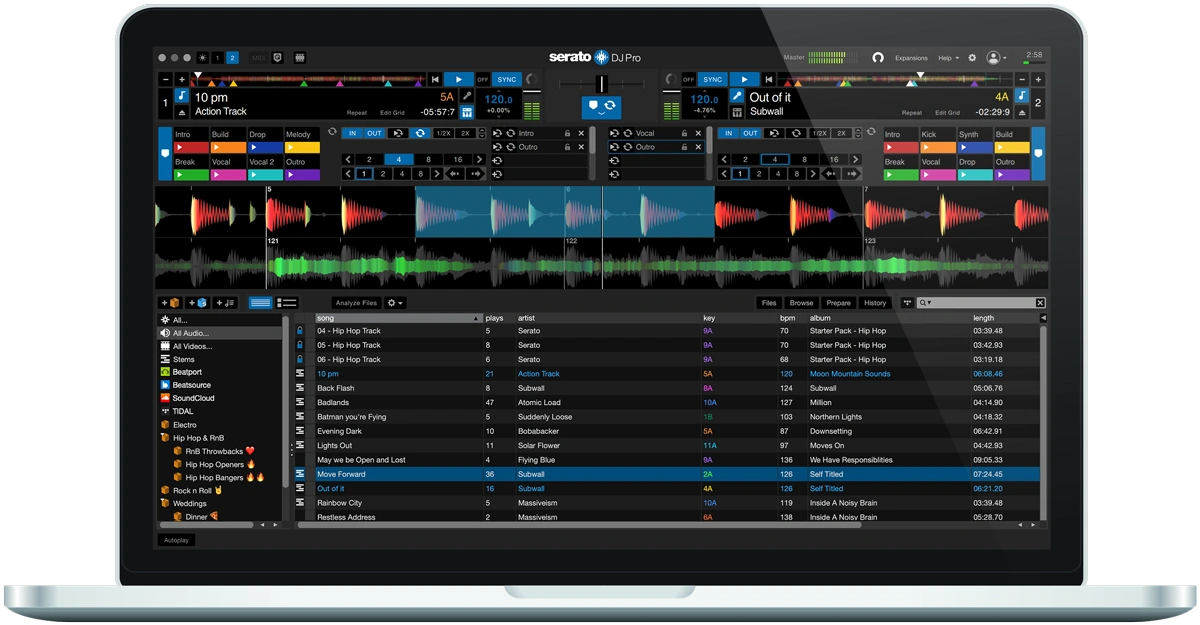Toggle deck 1 key lock note icon
This screenshot has width=1200, height=625.
[182, 96]
